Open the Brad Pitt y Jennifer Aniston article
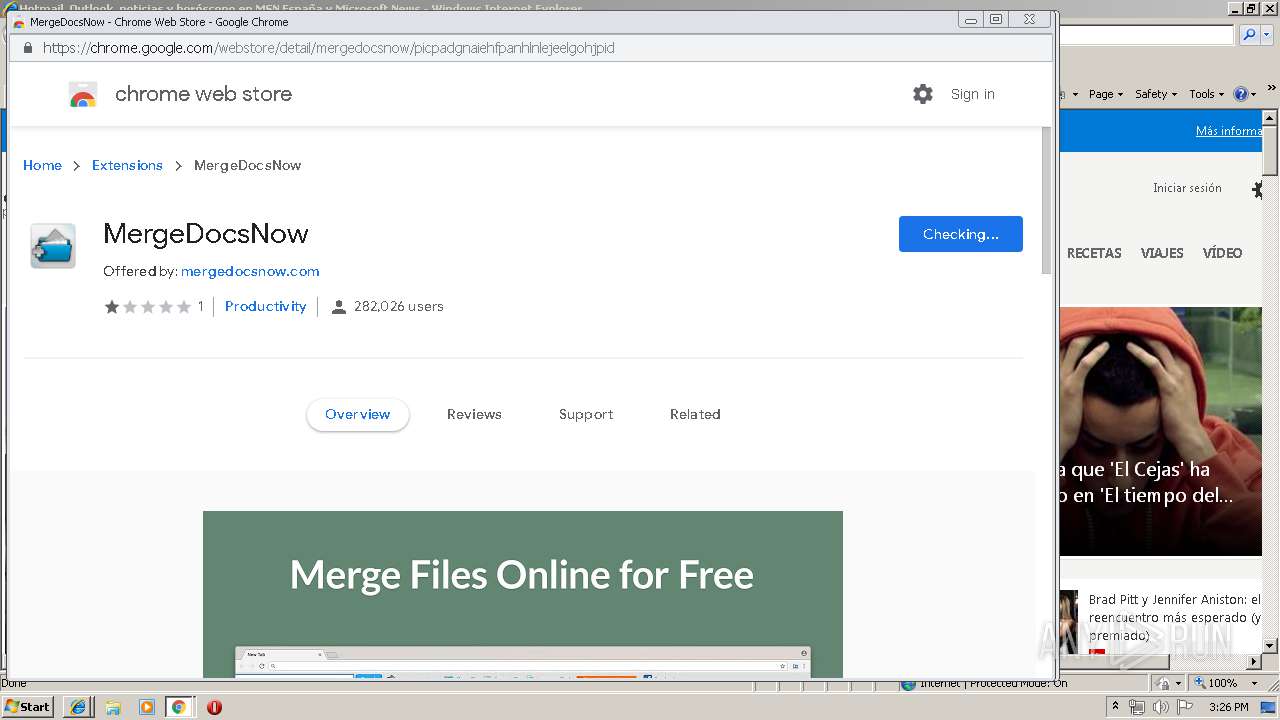 click(x=1174, y=617)
